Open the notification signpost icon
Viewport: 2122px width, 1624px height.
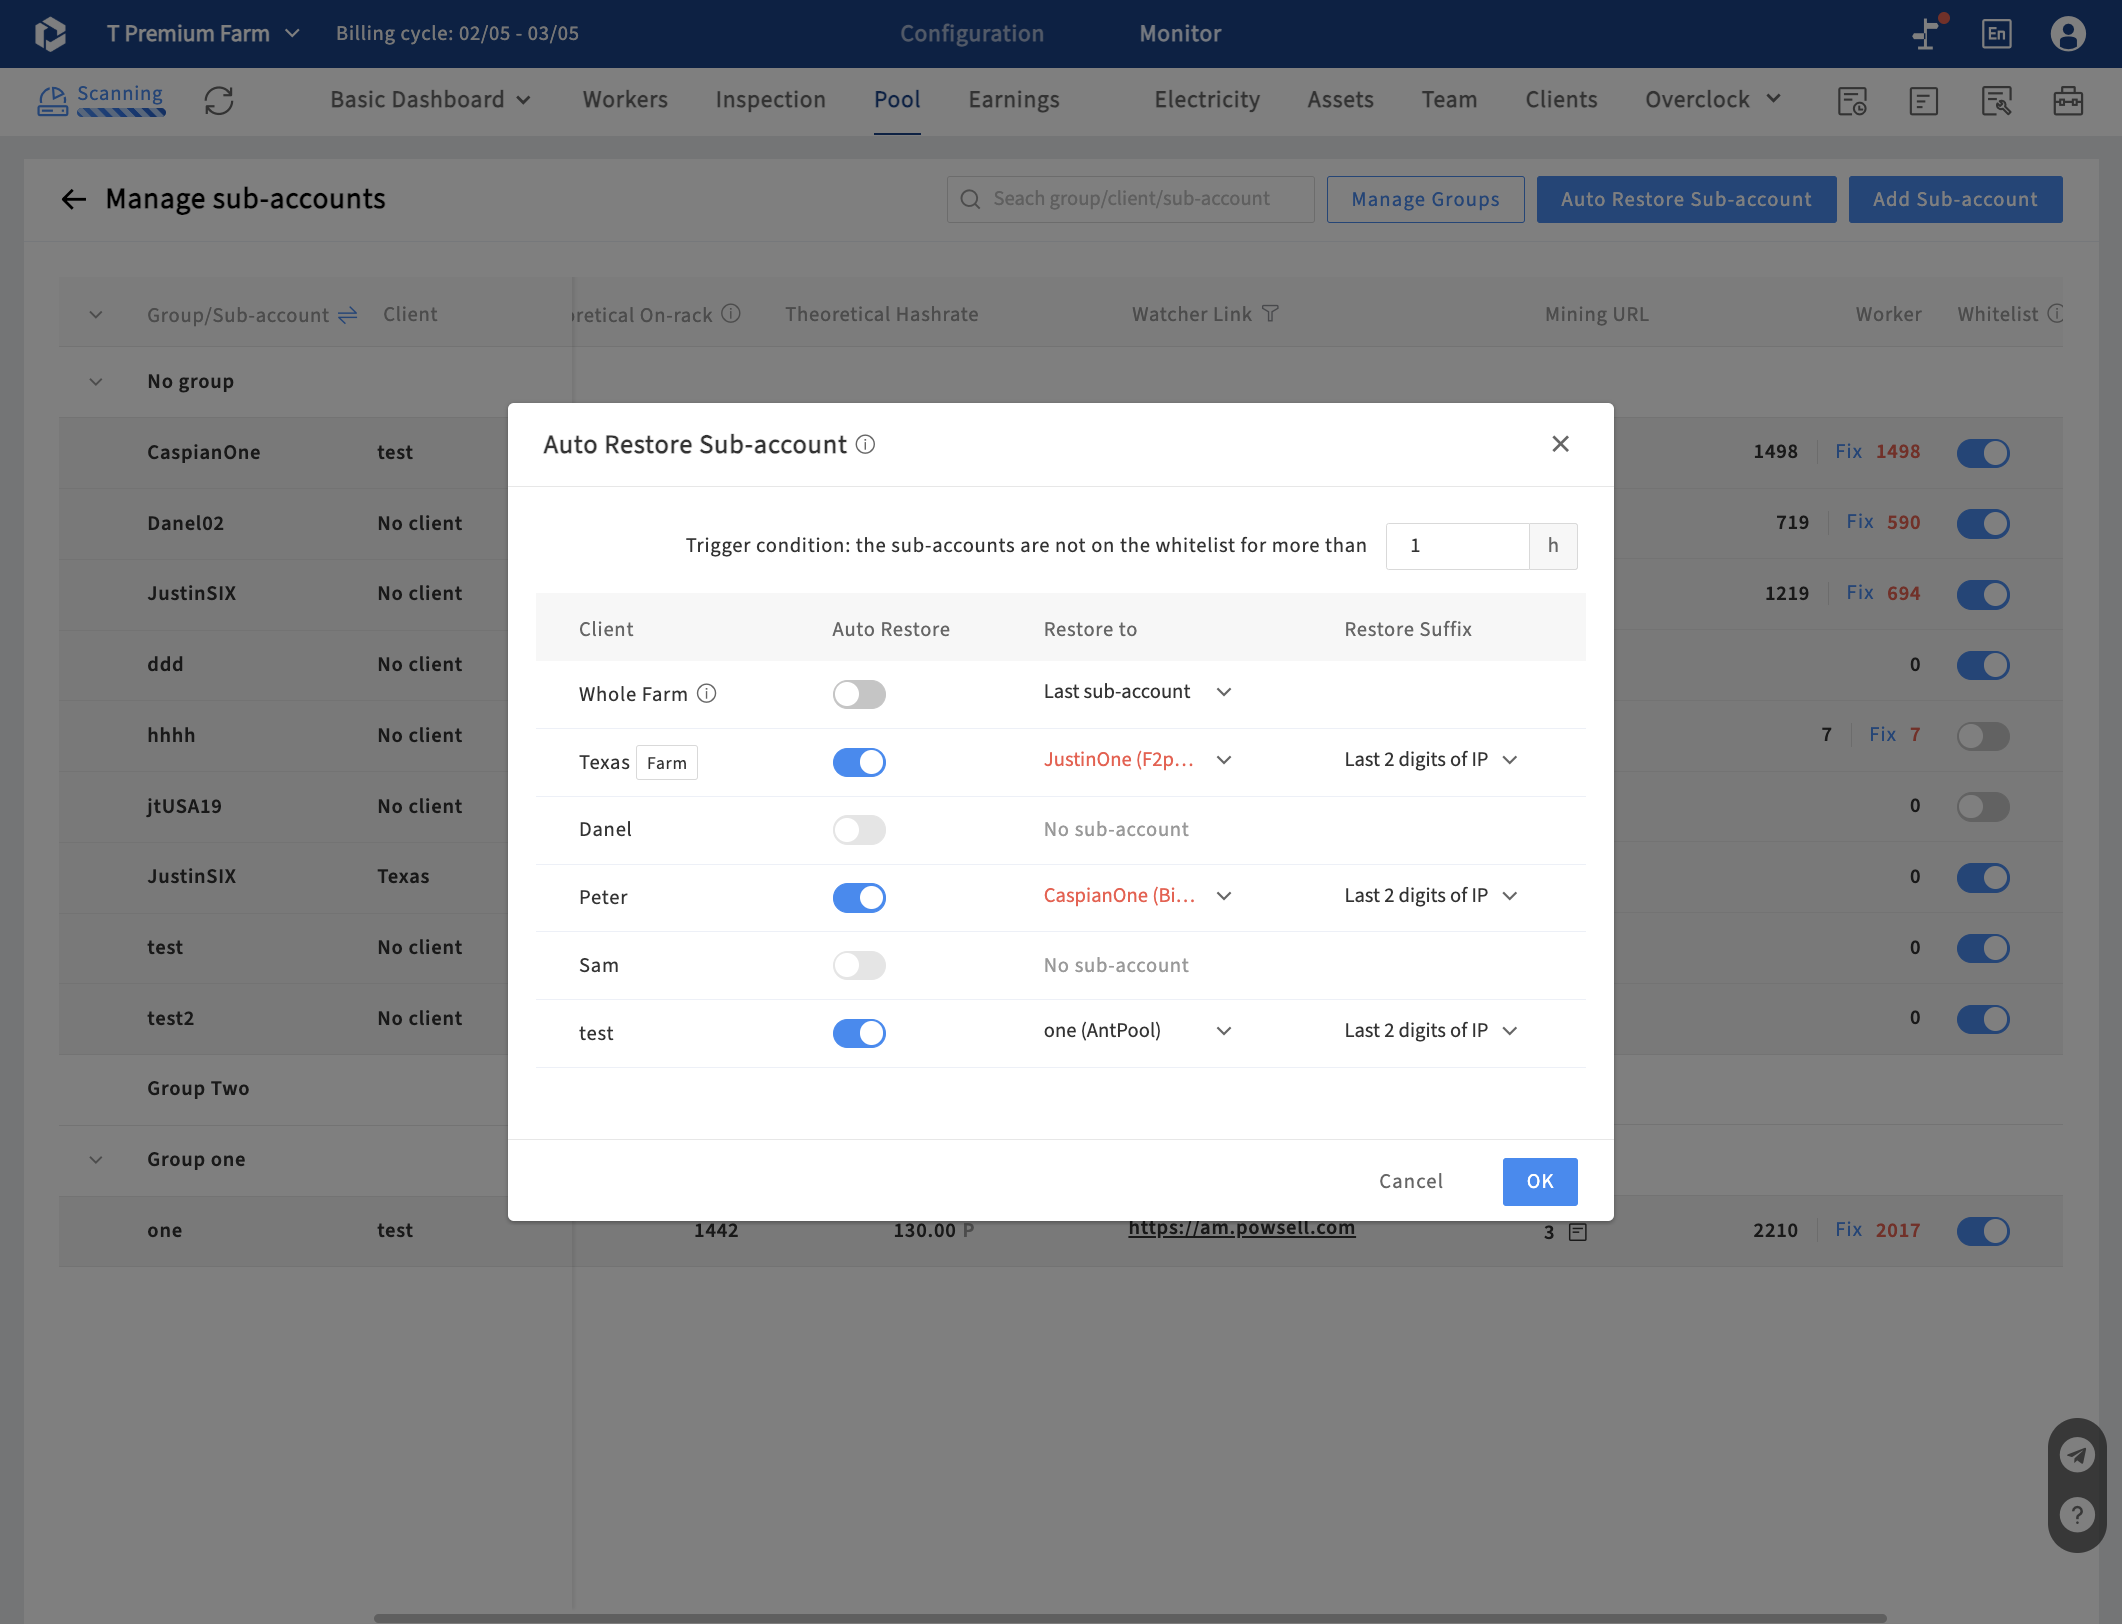click(x=1927, y=33)
